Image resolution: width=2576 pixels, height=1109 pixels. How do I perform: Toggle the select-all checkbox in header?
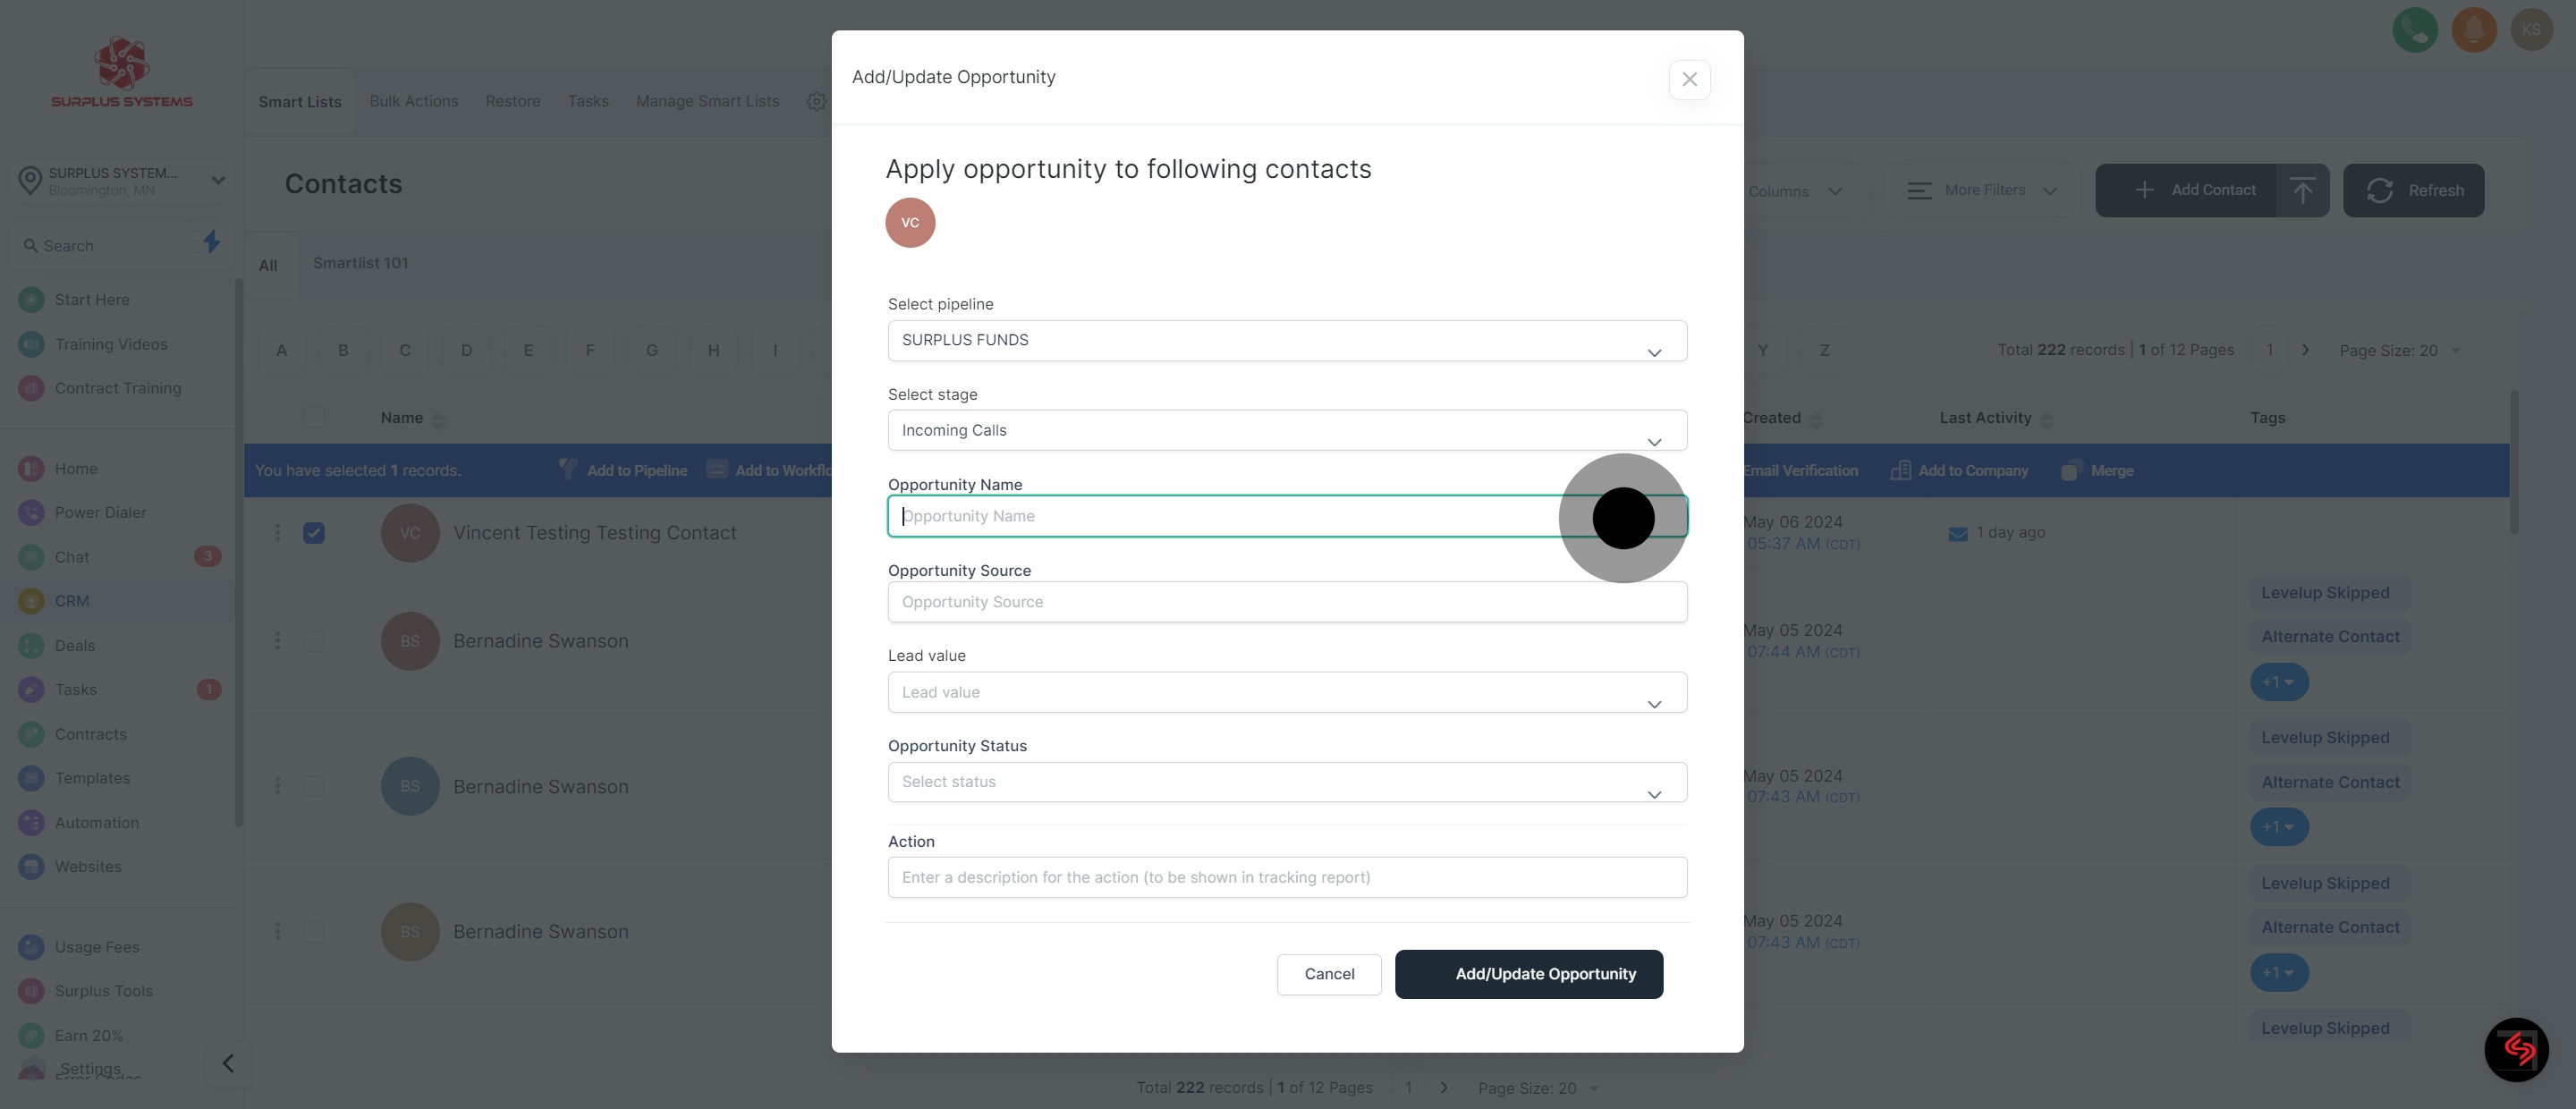pyautogui.click(x=314, y=417)
